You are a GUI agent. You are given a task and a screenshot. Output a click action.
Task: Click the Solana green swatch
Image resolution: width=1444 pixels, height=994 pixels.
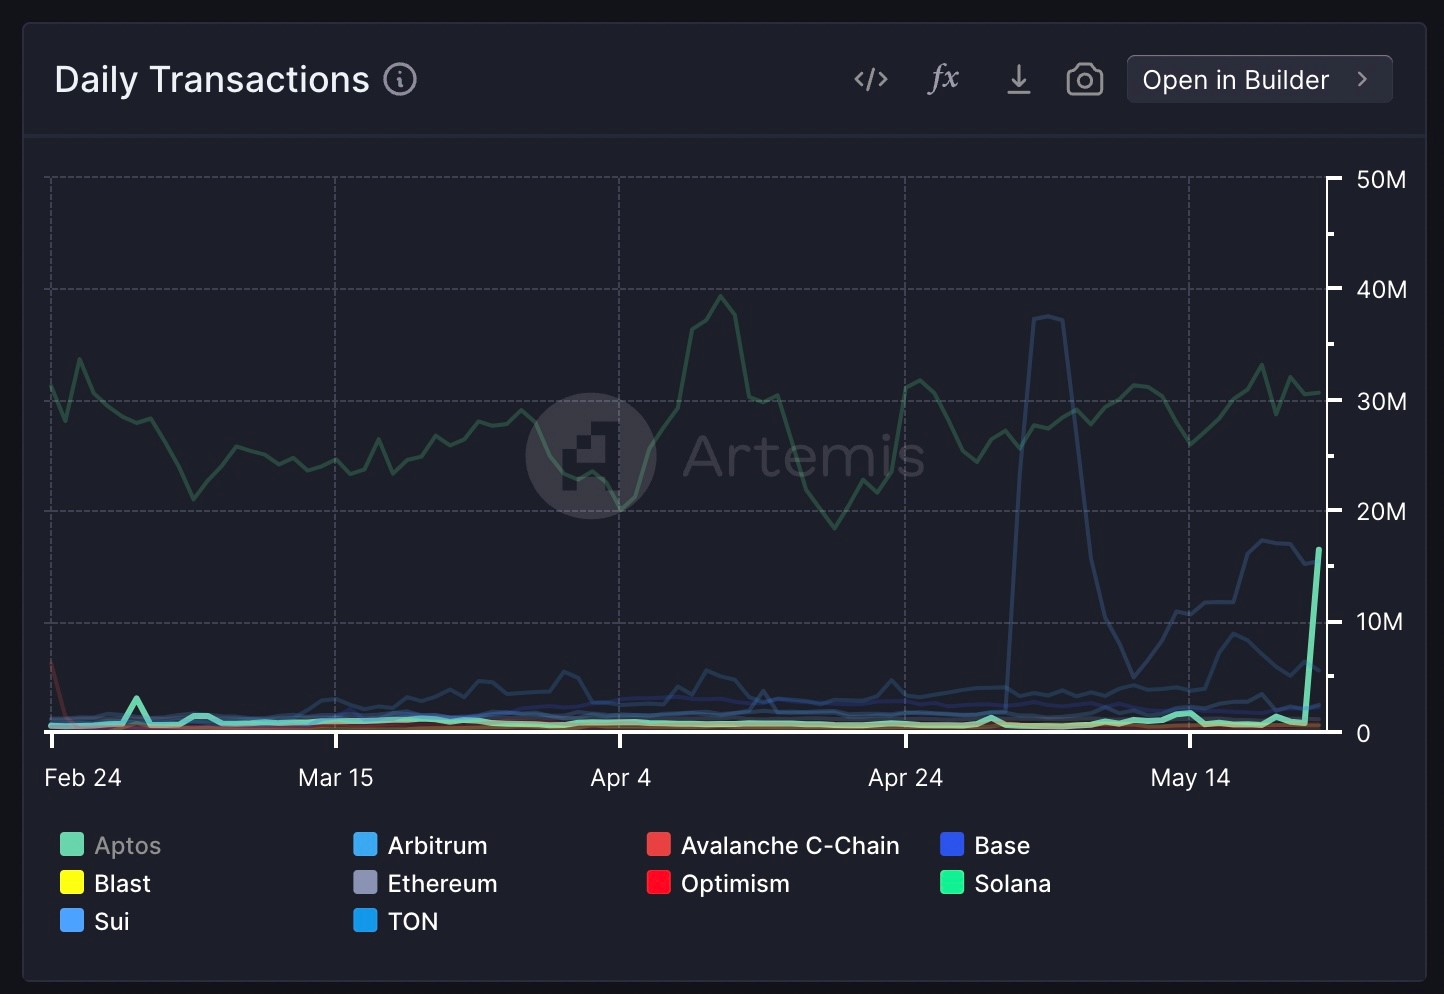pyautogui.click(x=952, y=883)
